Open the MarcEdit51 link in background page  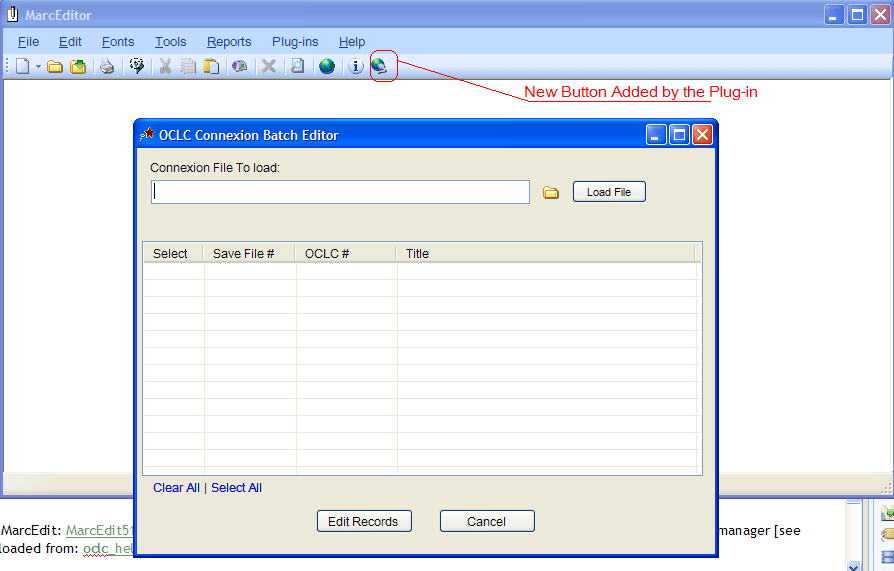[99, 530]
